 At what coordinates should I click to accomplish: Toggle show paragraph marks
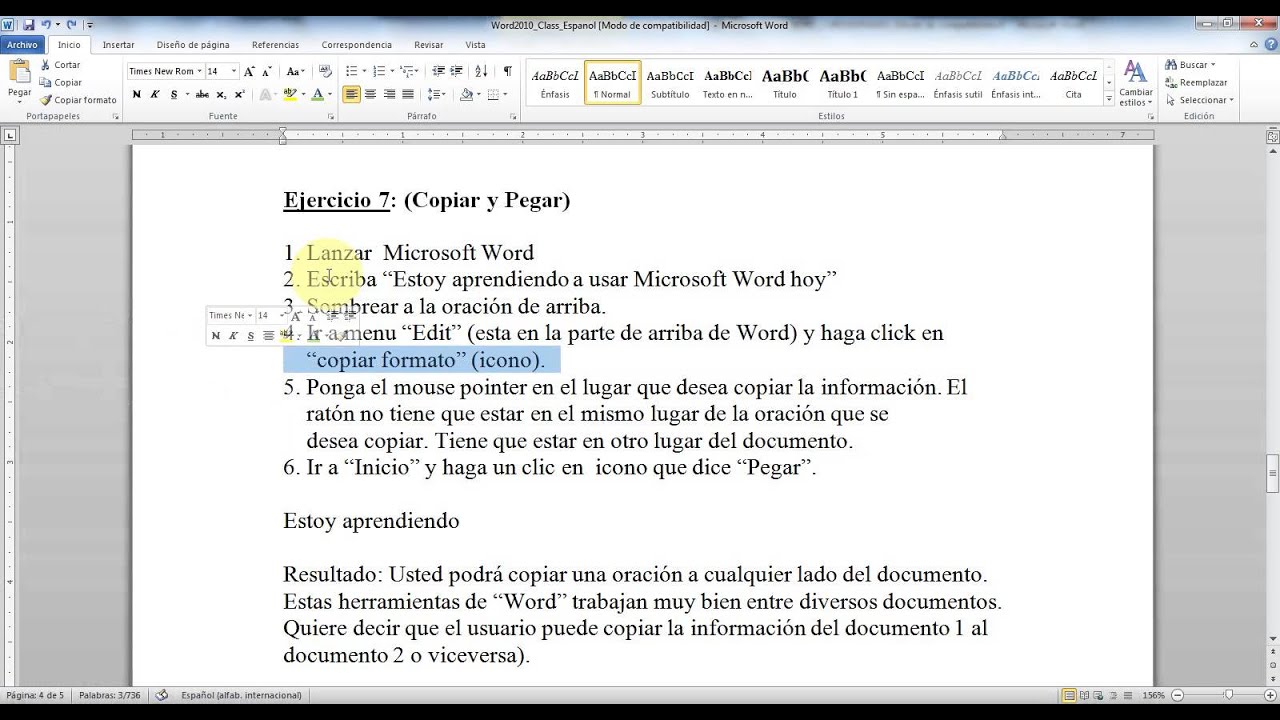[x=507, y=71]
